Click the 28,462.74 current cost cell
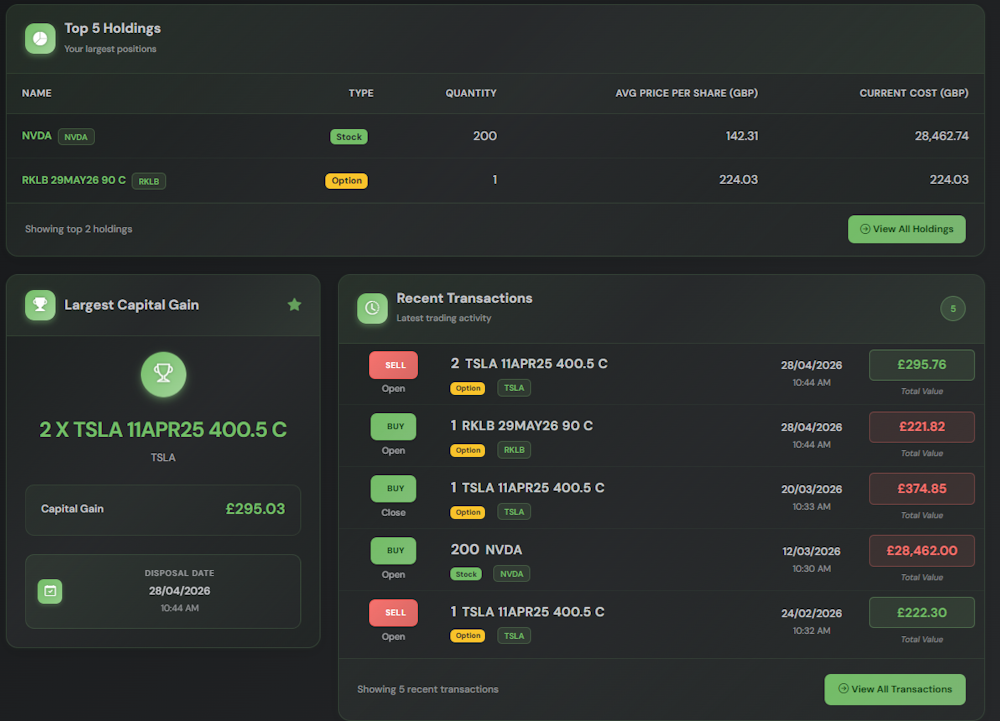Image resolution: width=1000 pixels, height=721 pixels. click(941, 136)
